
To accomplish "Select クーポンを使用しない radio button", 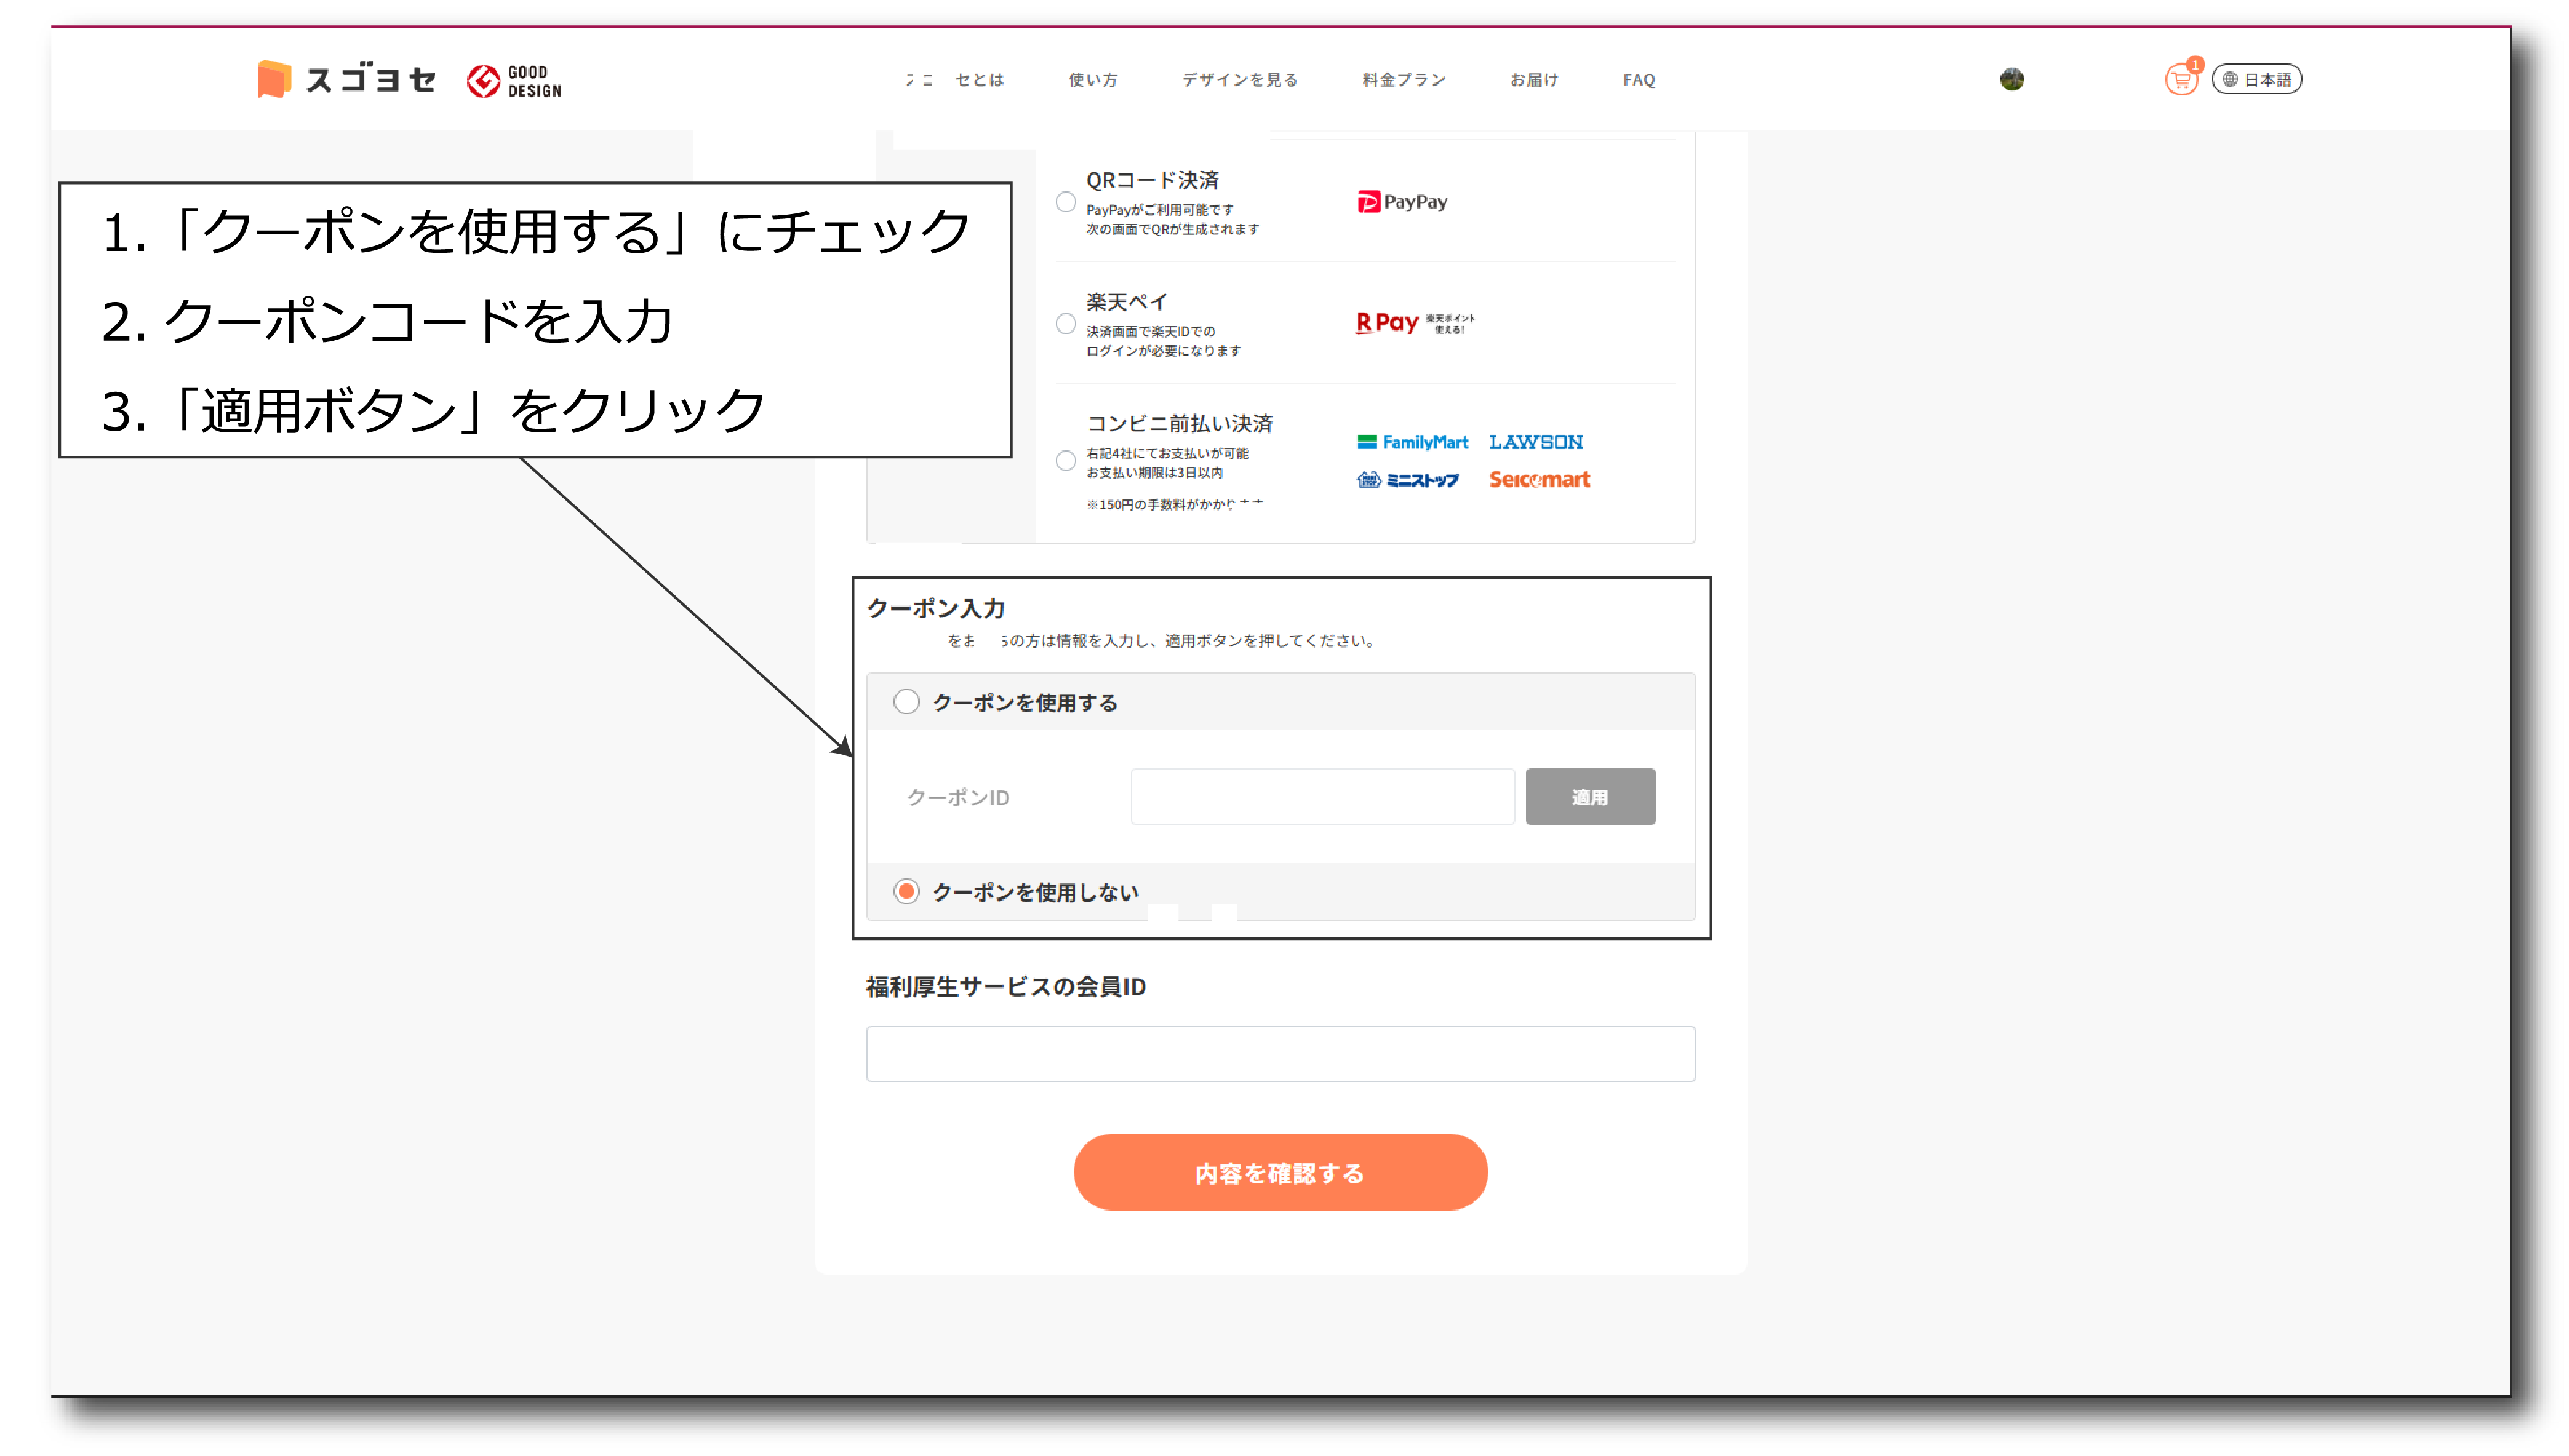I will (x=906, y=891).
